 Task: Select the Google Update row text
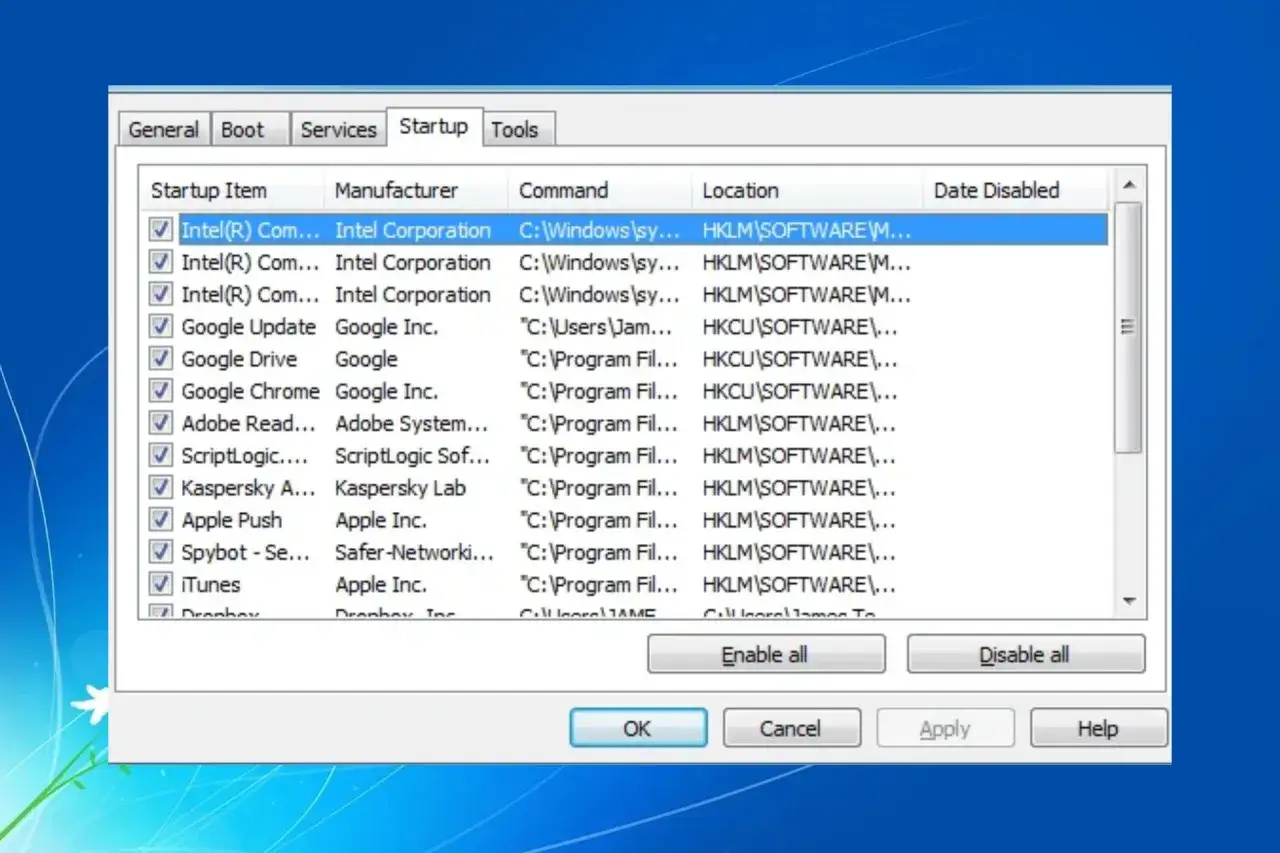248,327
